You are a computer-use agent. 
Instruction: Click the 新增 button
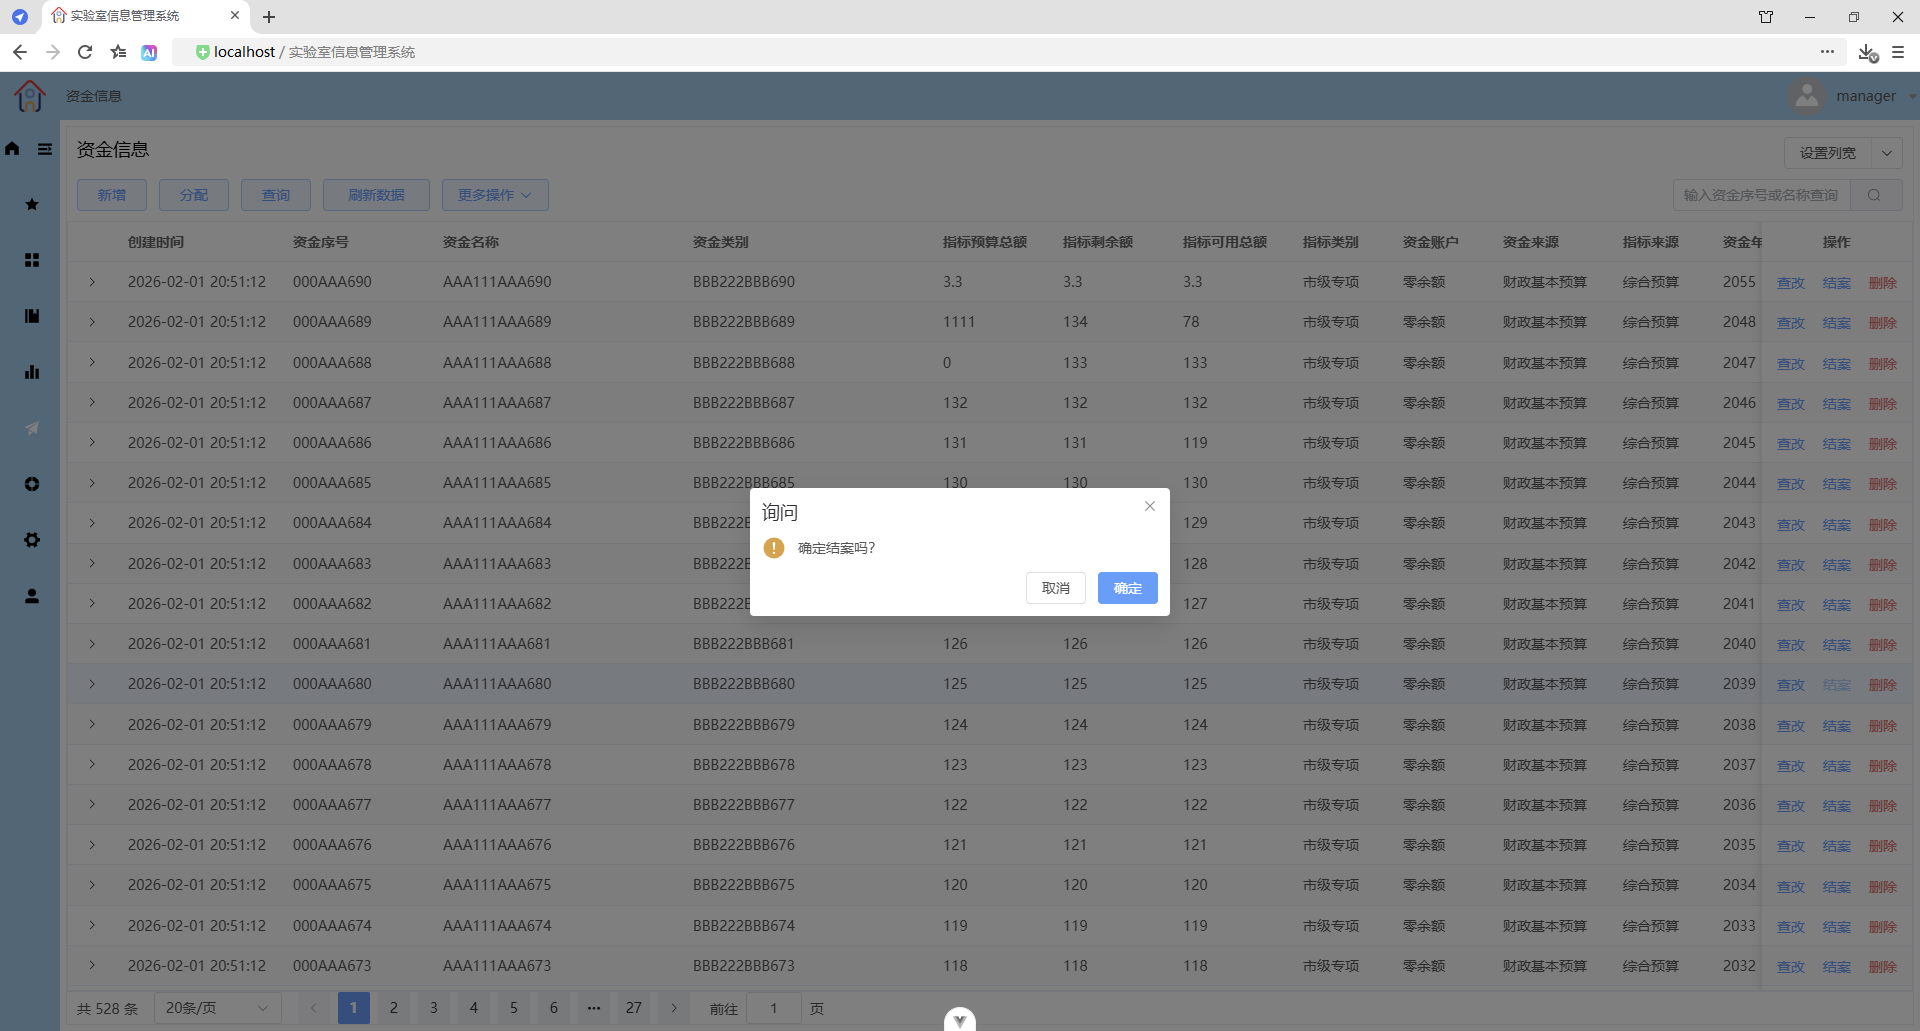point(112,195)
